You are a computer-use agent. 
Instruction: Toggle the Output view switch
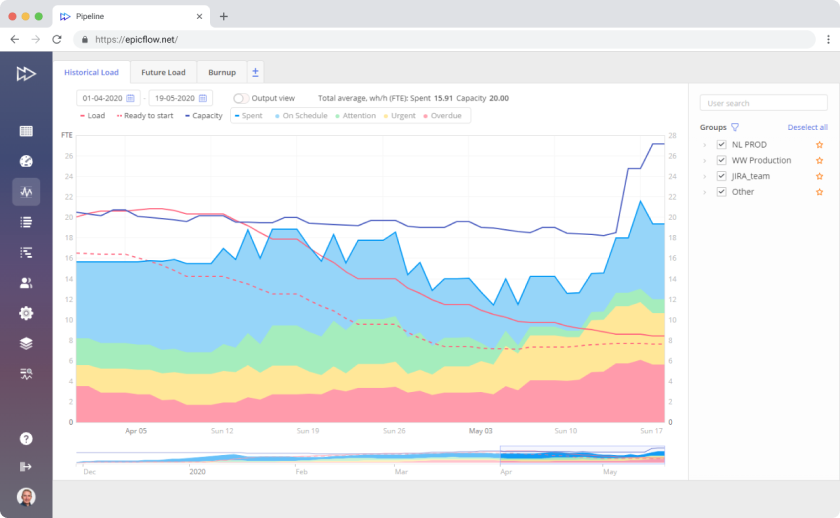point(241,99)
